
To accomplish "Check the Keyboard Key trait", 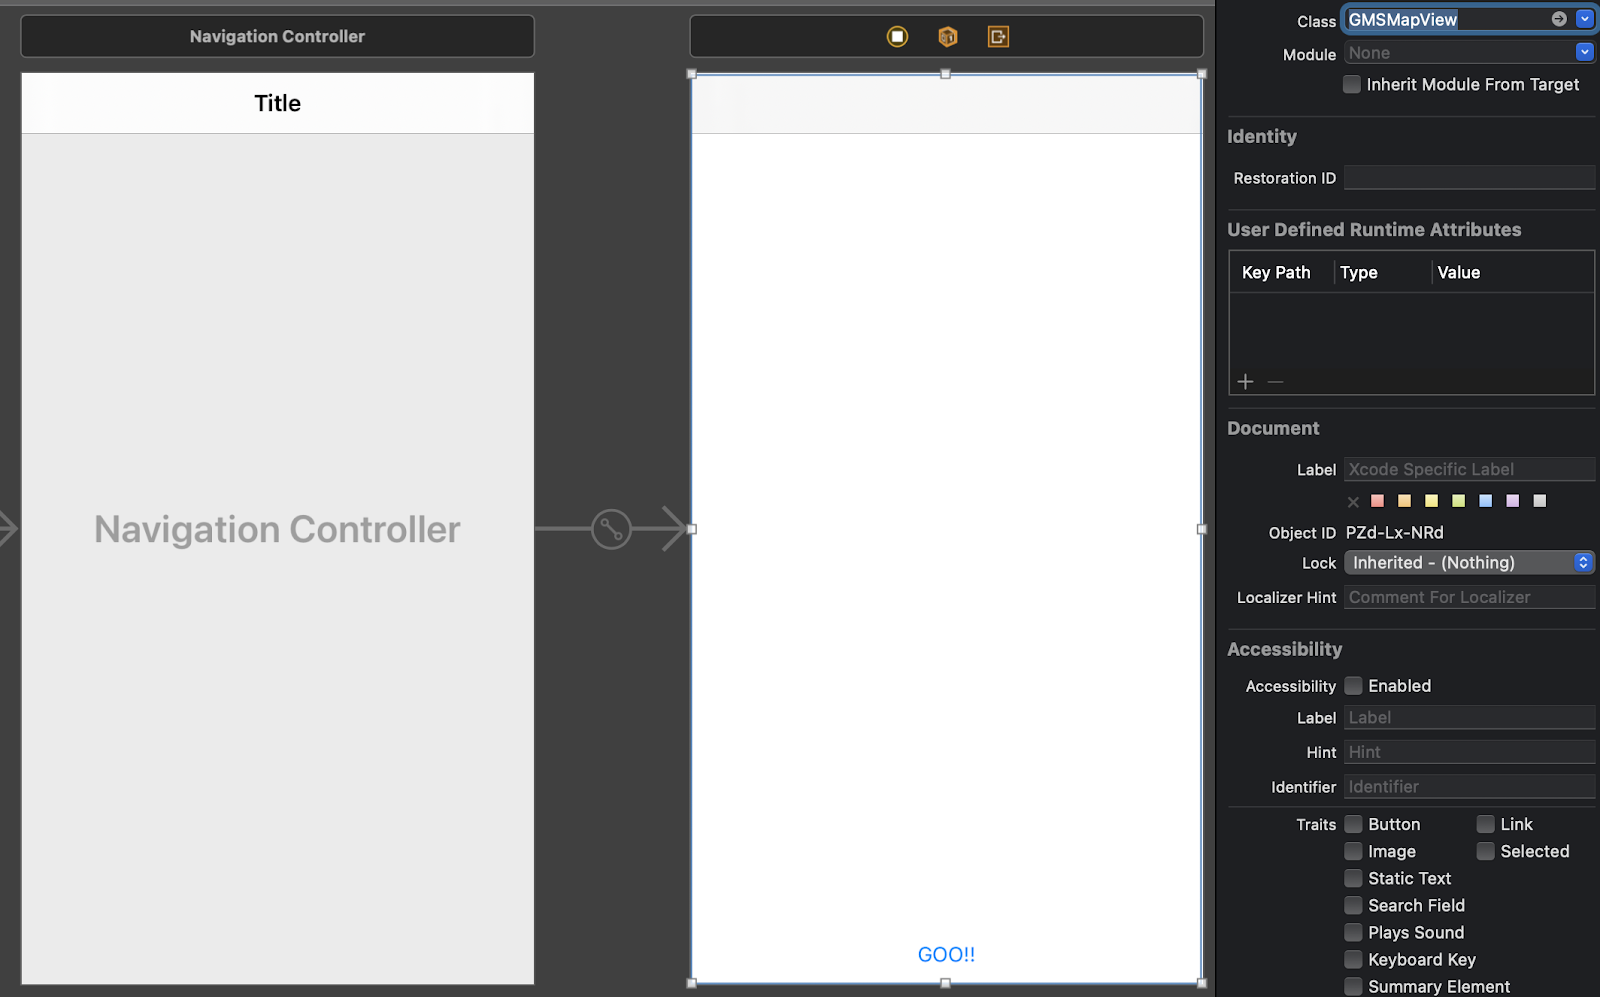I will pos(1353,959).
